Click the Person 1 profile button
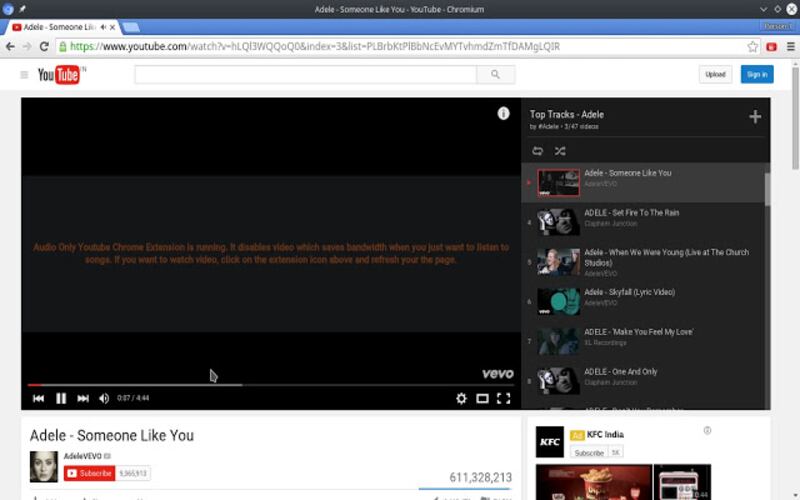The width and height of the screenshot is (800, 500). pos(777,27)
